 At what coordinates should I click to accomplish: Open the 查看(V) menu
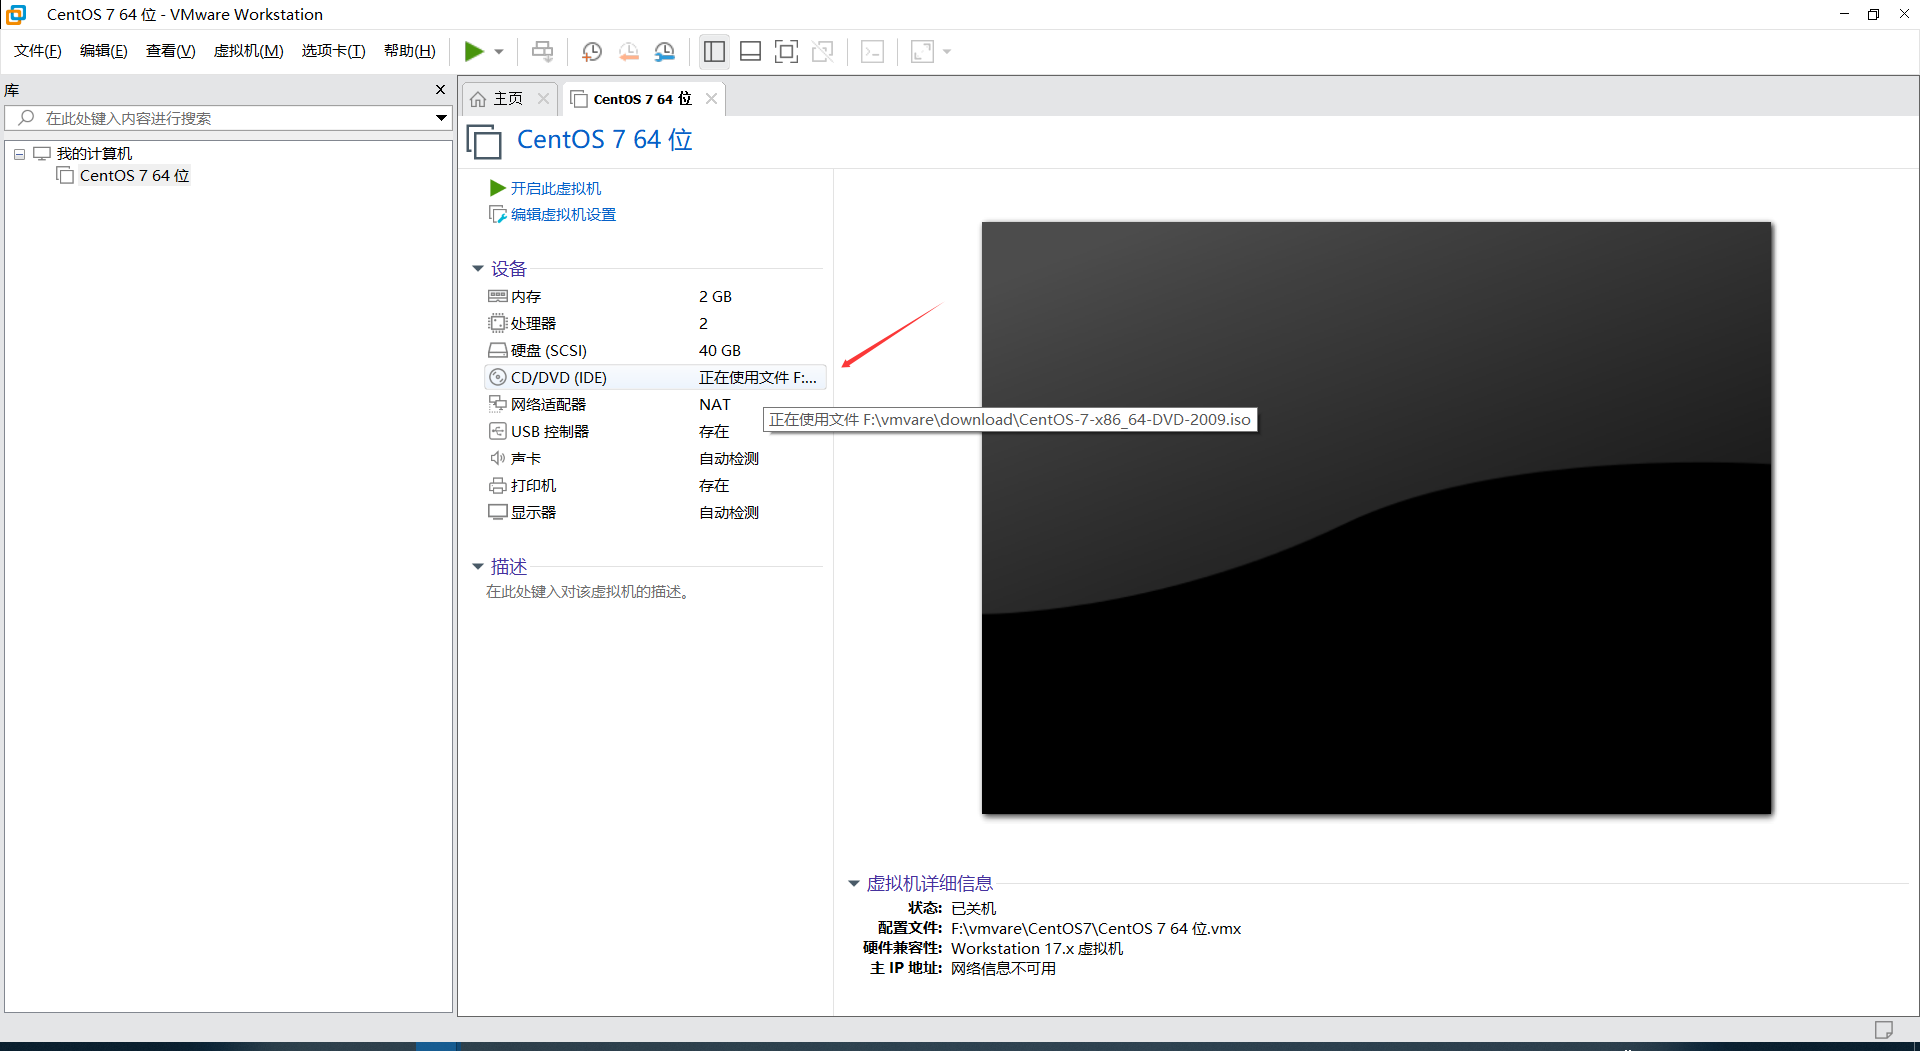[x=171, y=51]
